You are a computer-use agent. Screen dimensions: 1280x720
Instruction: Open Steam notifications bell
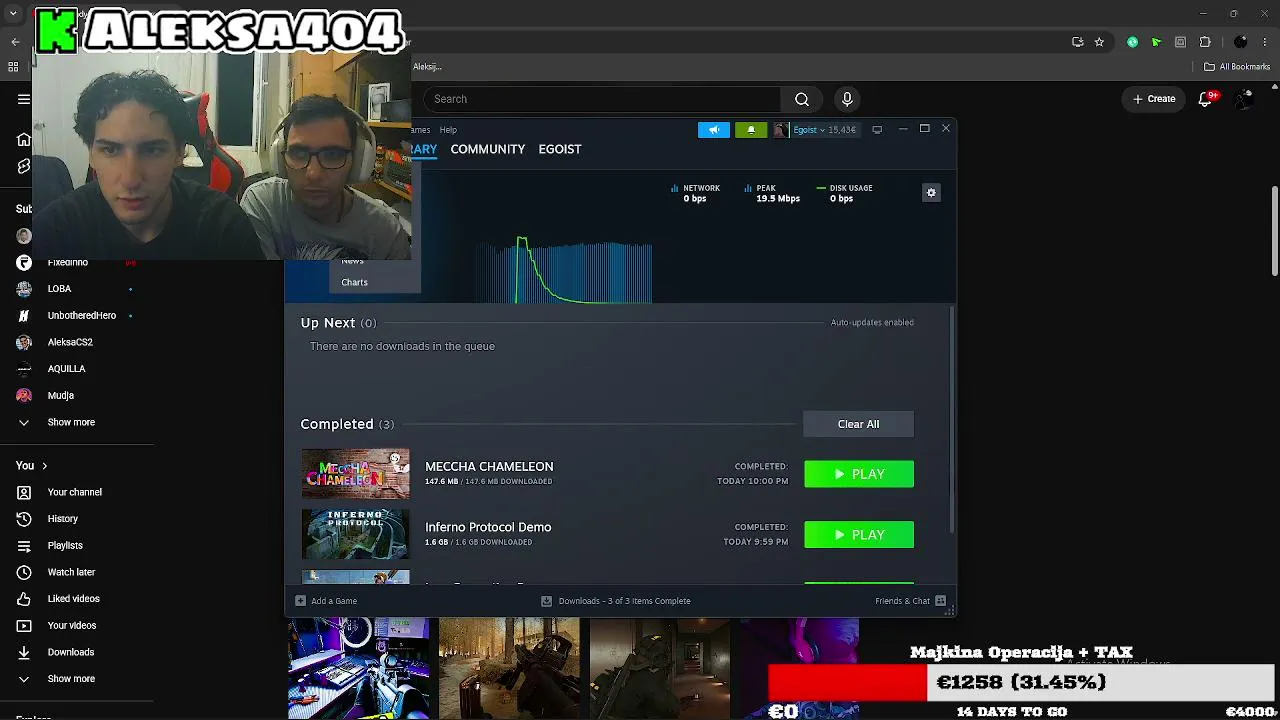751,129
